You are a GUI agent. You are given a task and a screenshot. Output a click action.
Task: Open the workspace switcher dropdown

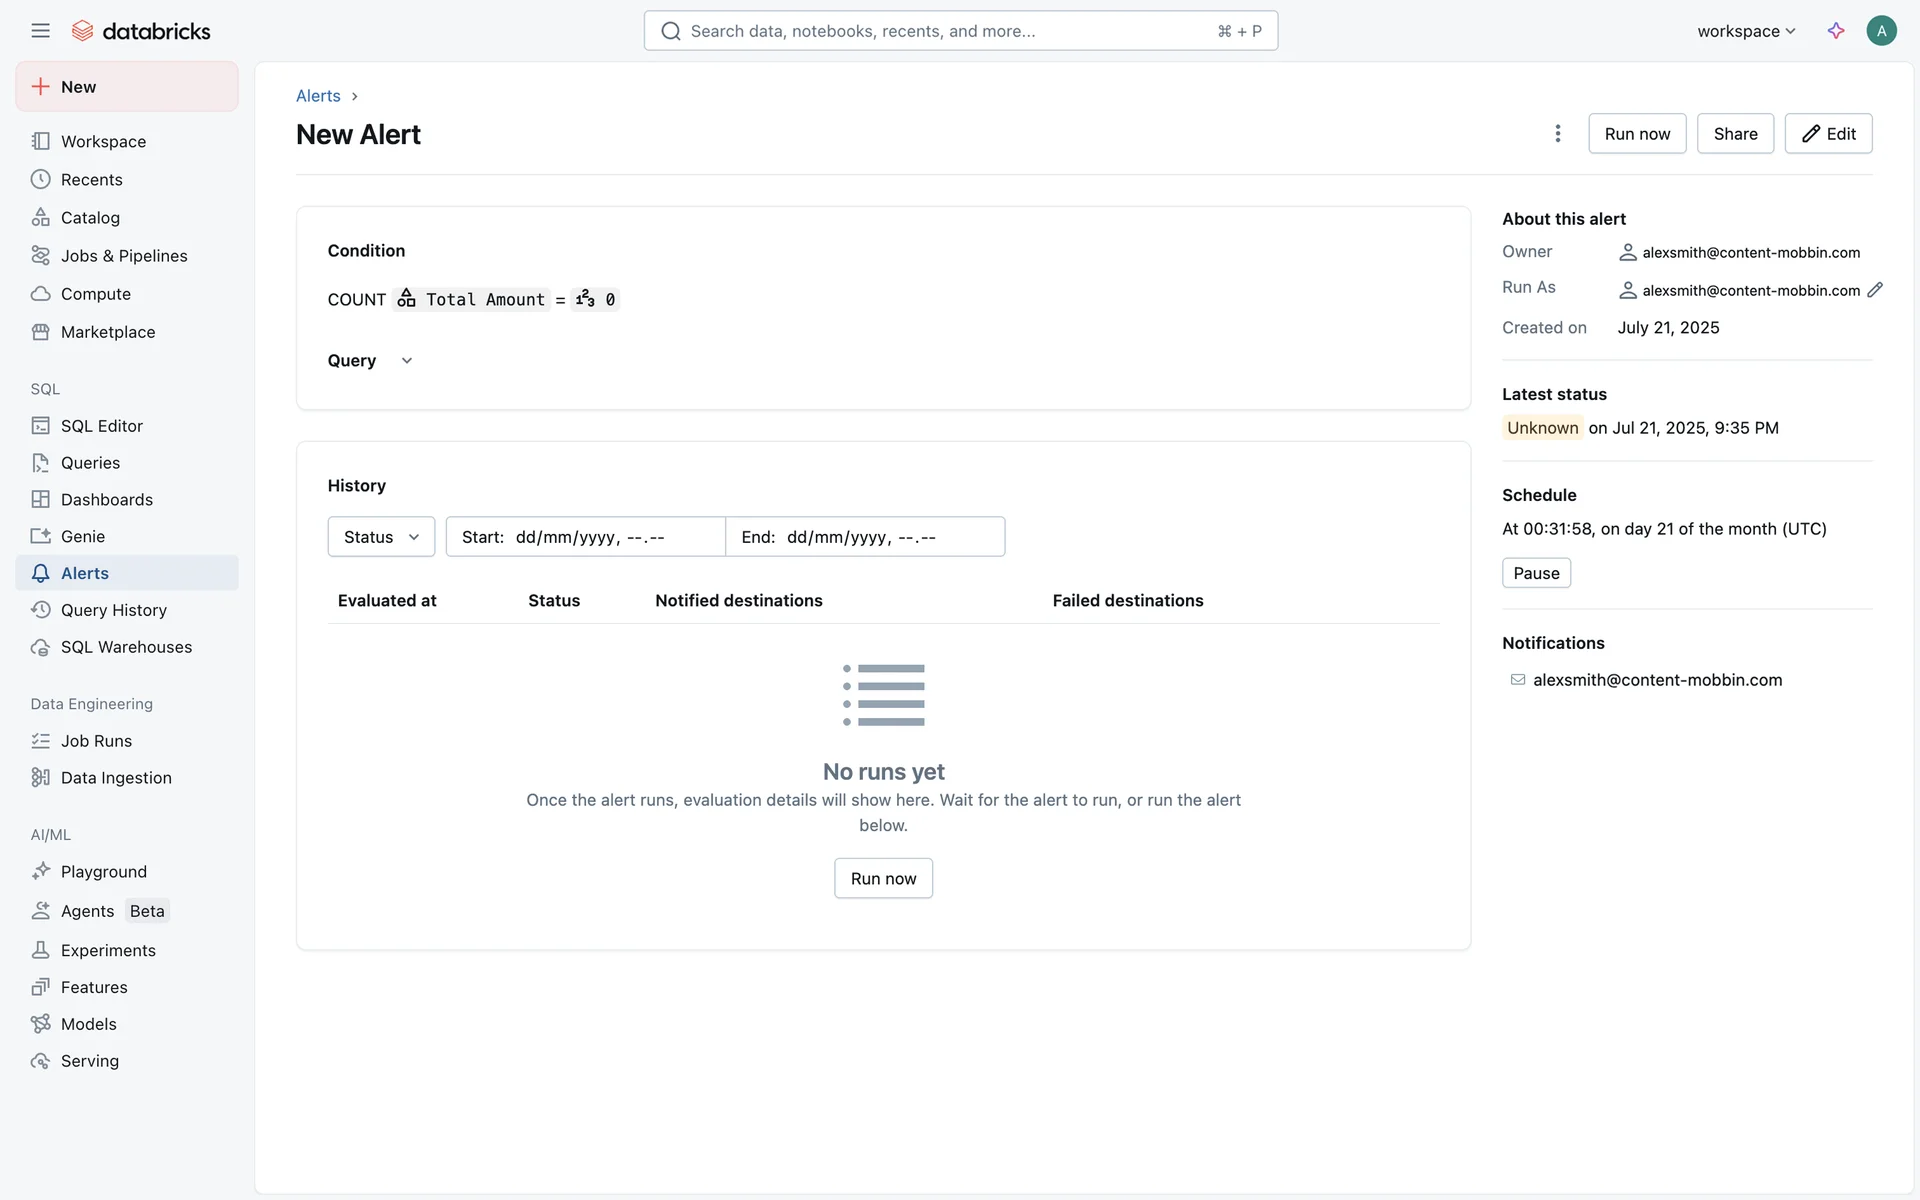click(1746, 31)
